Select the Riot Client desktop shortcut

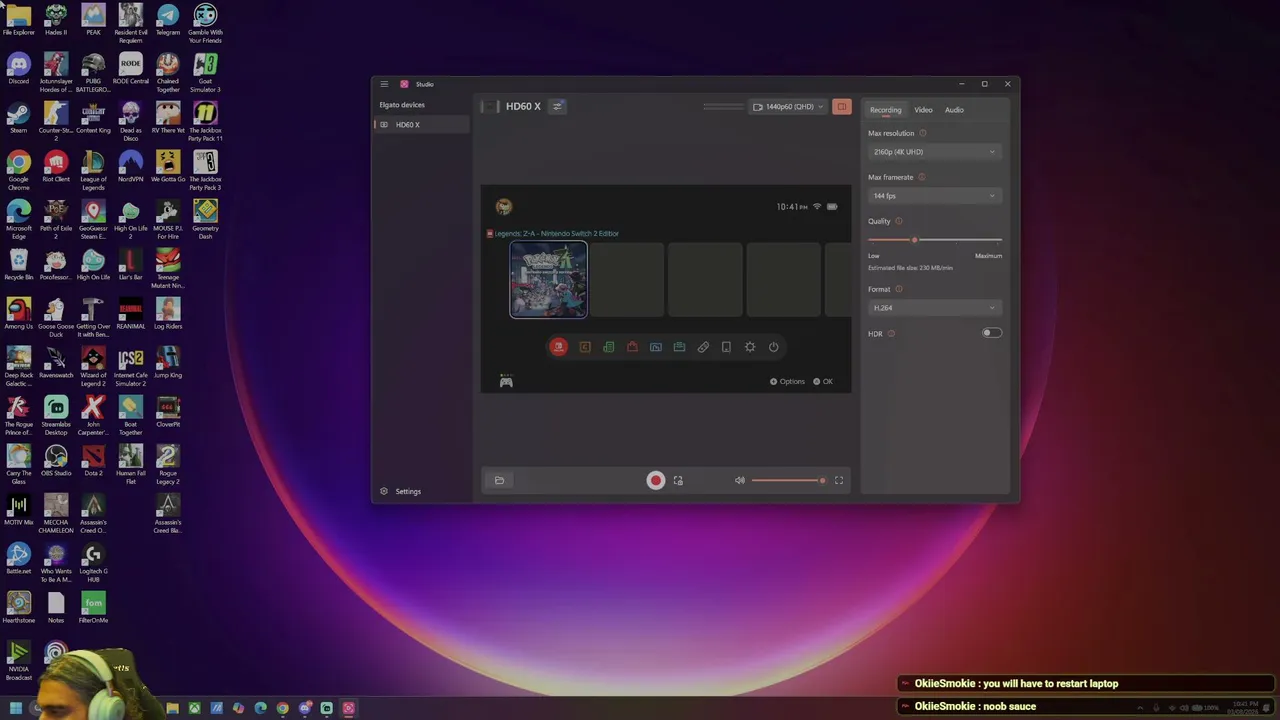56,167
